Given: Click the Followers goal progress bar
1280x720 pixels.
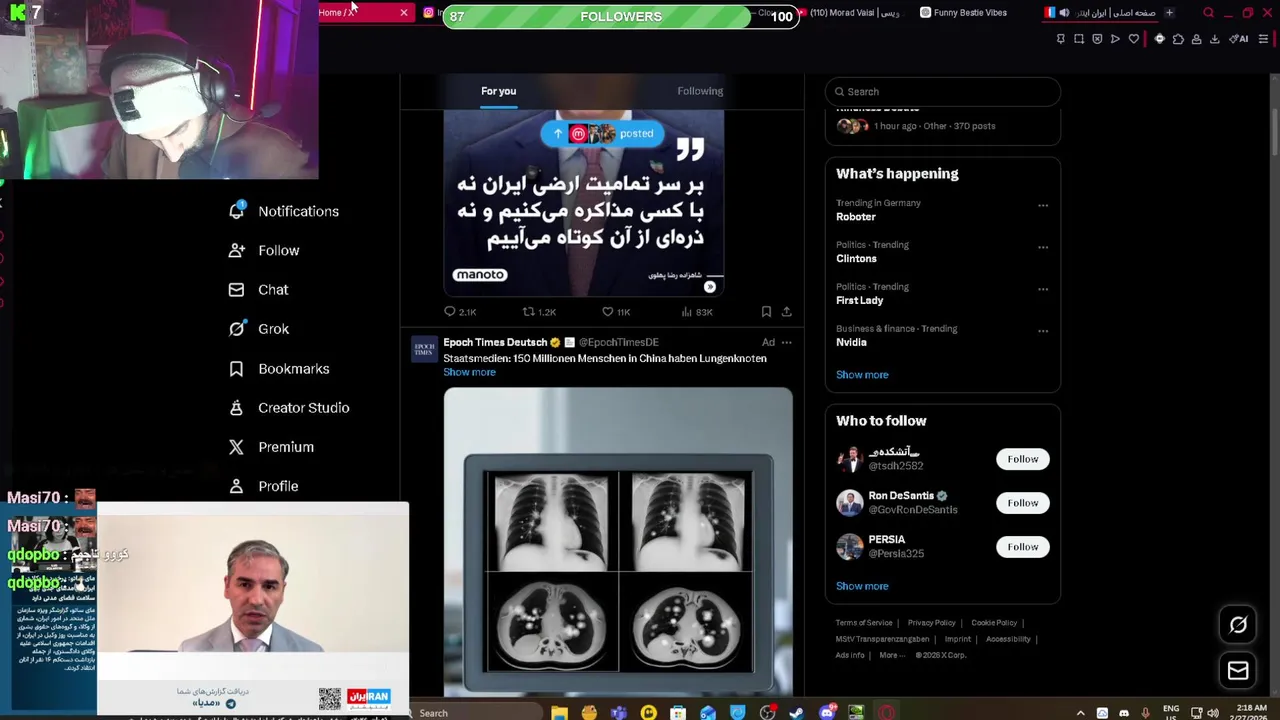Looking at the screenshot, I should (621, 16).
